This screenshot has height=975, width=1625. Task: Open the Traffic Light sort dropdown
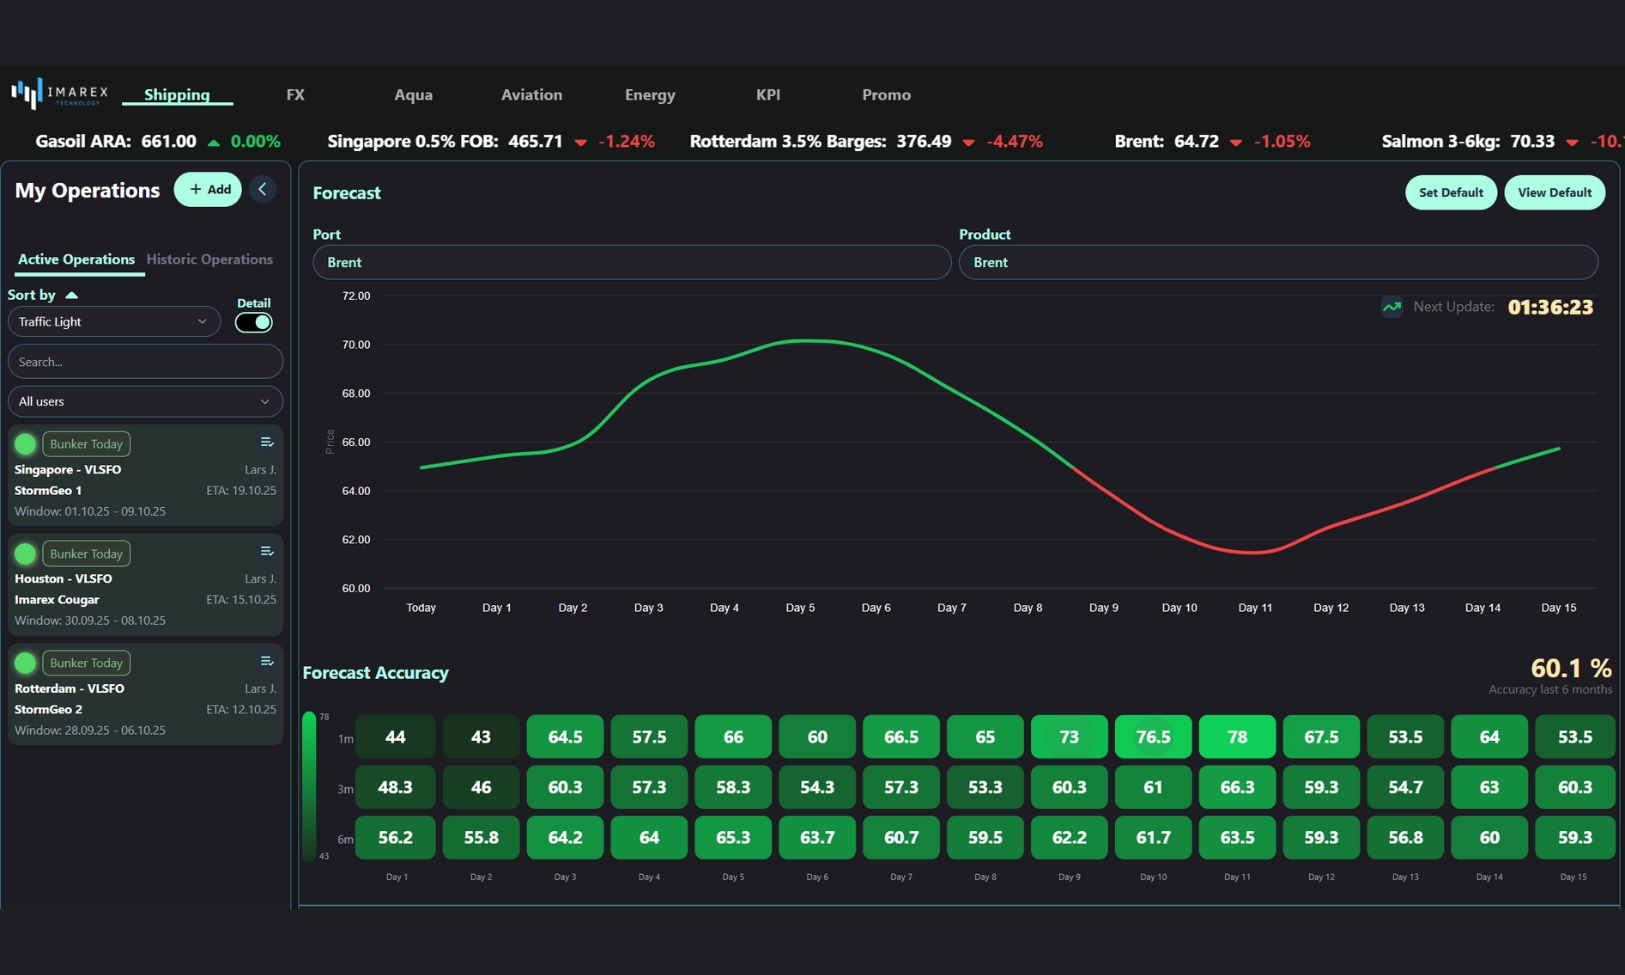click(113, 321)
